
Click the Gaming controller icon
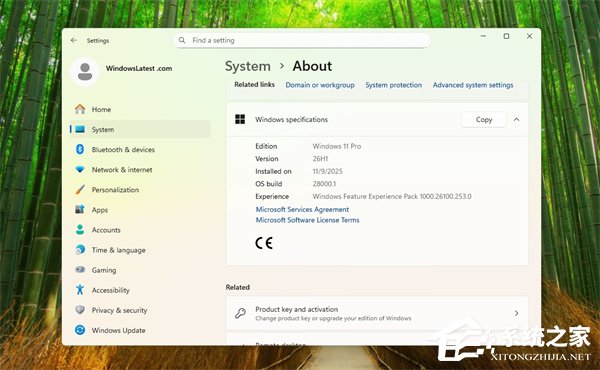pyautogui.click(x=80, y=270)
